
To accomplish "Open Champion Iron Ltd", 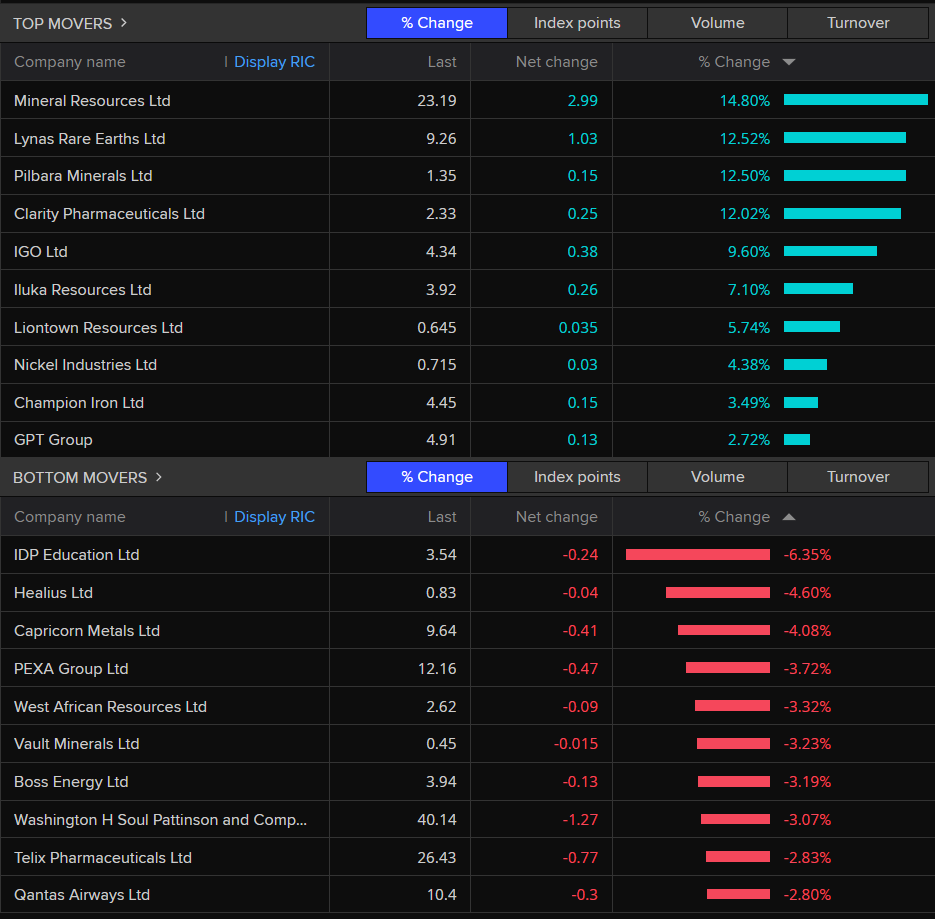I will pos(79,403).
